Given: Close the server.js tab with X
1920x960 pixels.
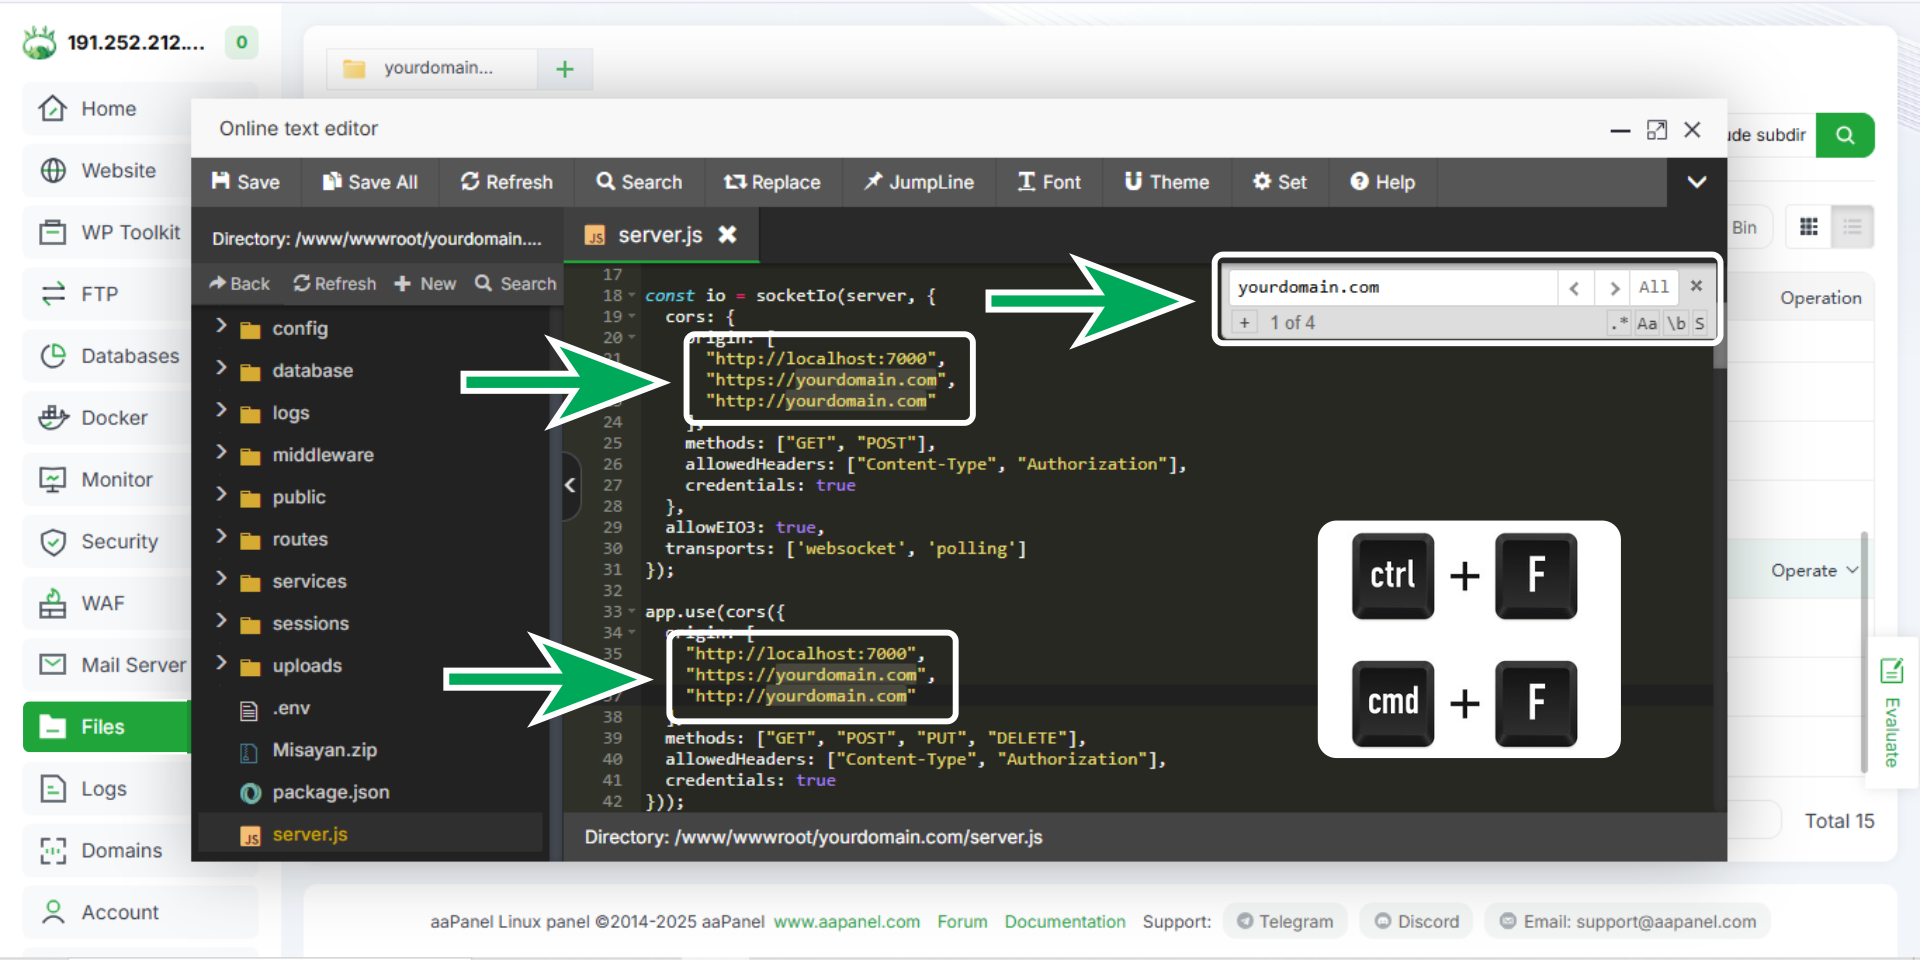Looking at the screenshot, I should (x=727, y=234).
